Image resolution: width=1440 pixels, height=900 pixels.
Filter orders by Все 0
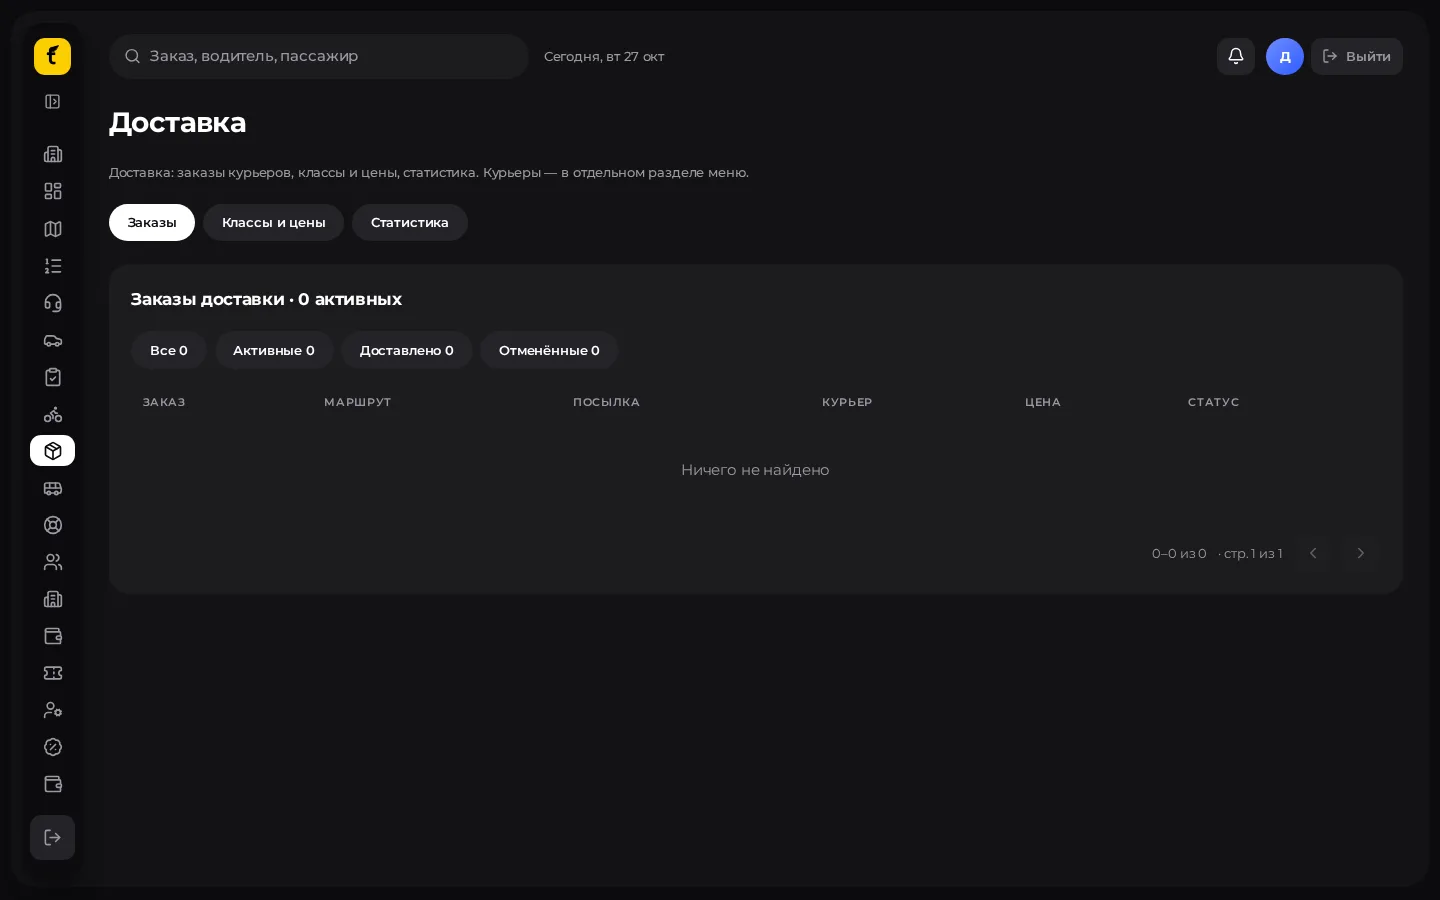click(169, 350)
